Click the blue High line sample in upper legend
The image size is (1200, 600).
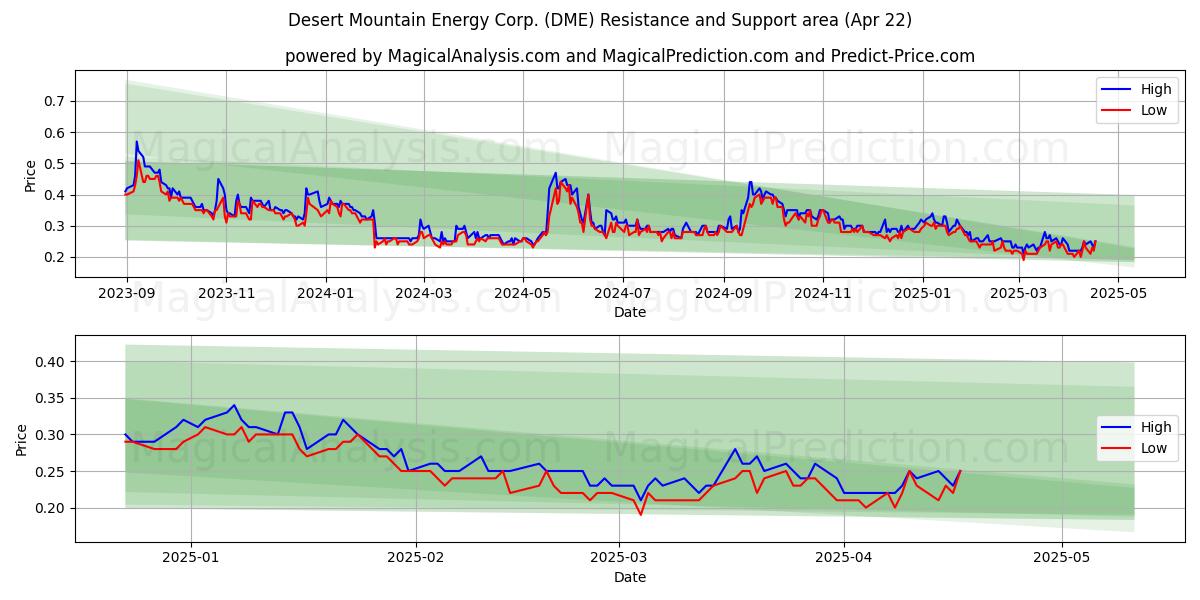point(1118,90)
